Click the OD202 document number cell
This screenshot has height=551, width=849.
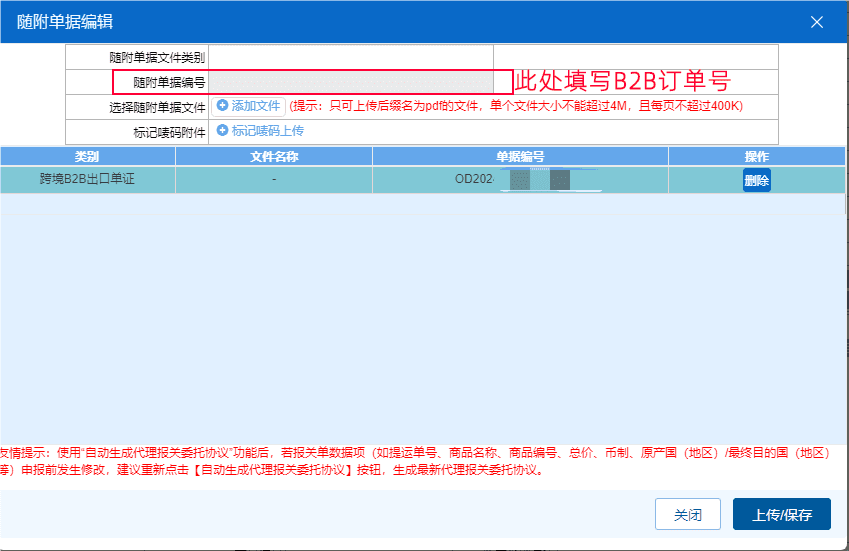[519, 181]
